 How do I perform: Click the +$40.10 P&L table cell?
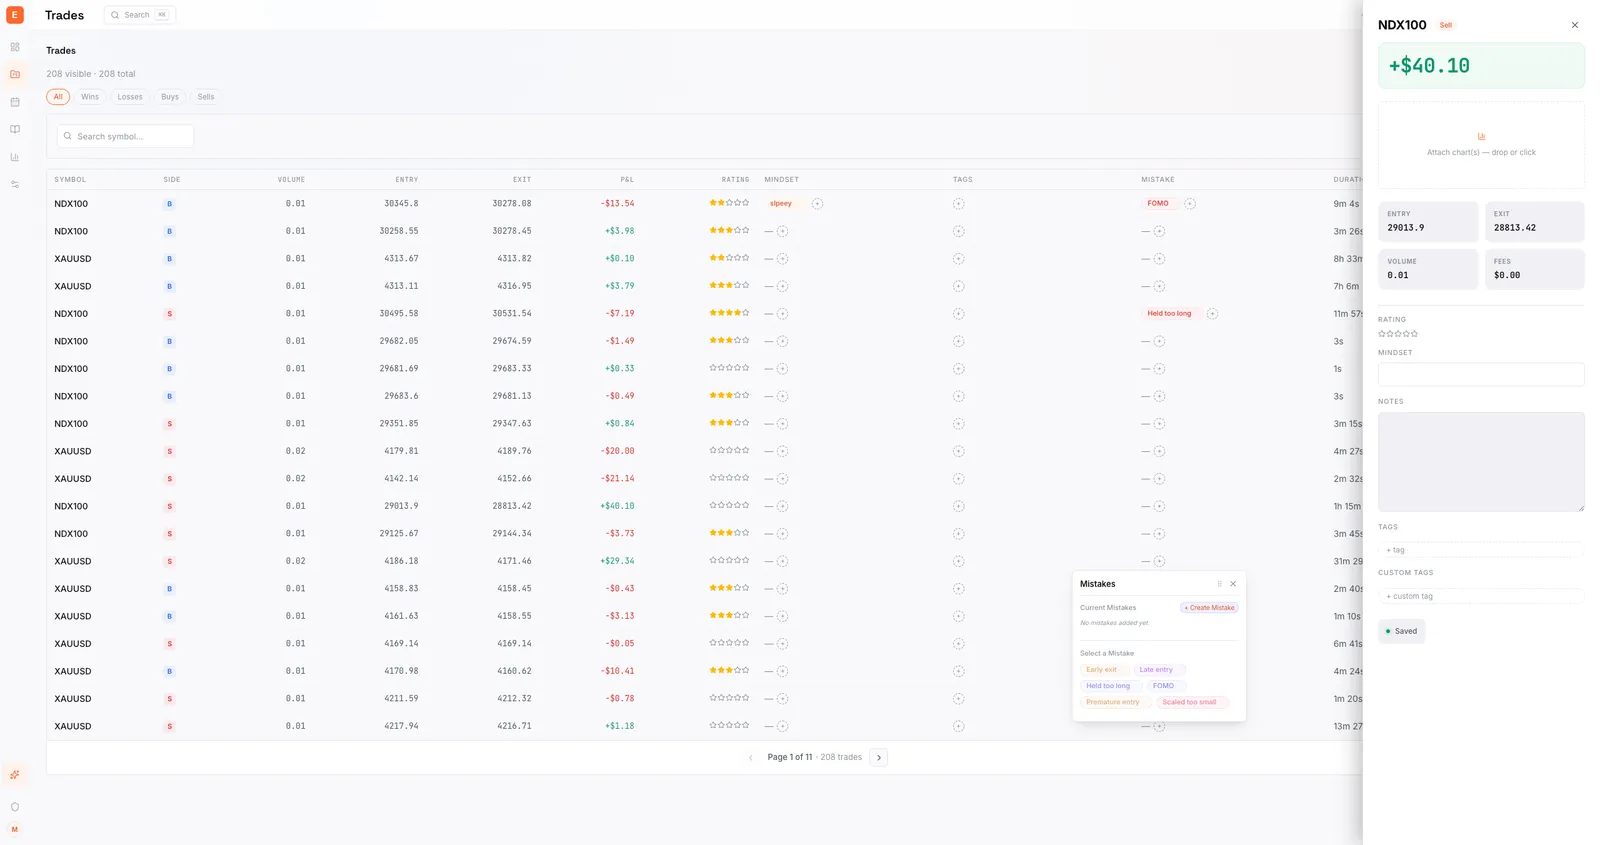tap(617, 506)
